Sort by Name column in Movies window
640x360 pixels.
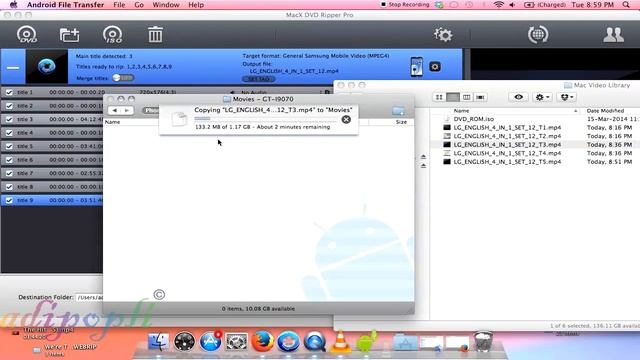click(x=113, y=122)
